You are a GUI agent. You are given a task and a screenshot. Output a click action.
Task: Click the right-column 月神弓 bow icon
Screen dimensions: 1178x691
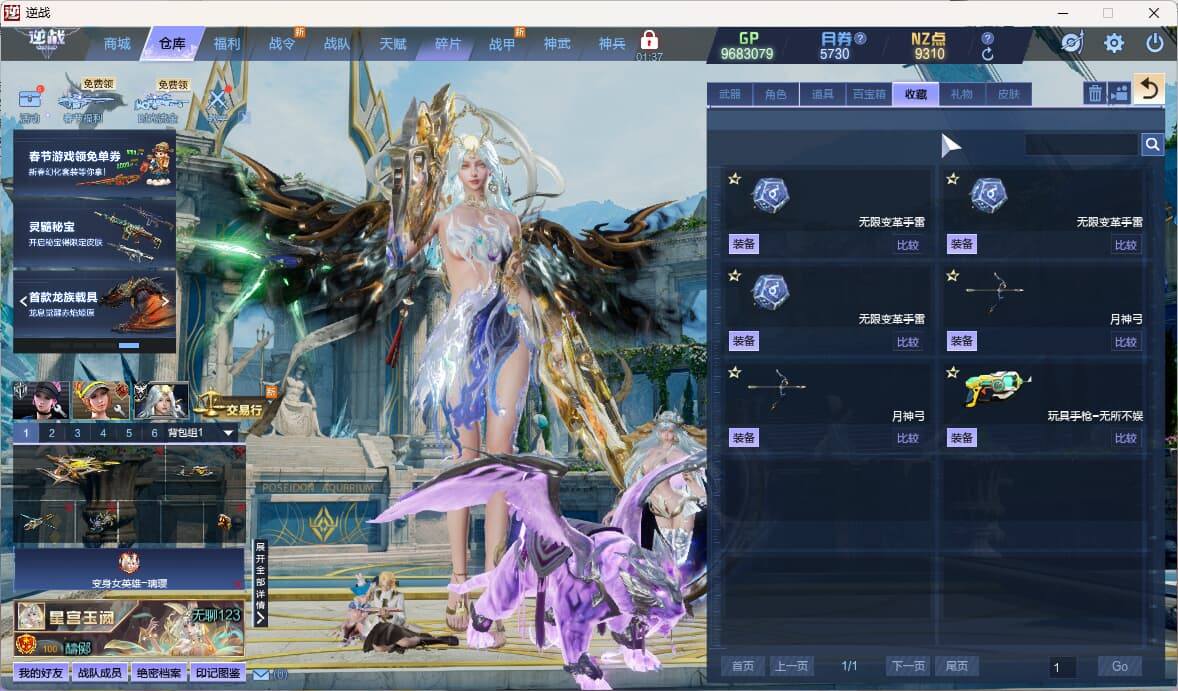point(995,290)
